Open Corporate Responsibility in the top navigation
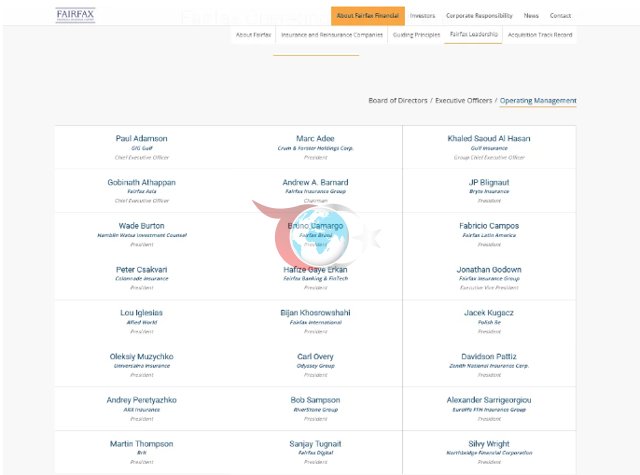 (x=479, y=16)
